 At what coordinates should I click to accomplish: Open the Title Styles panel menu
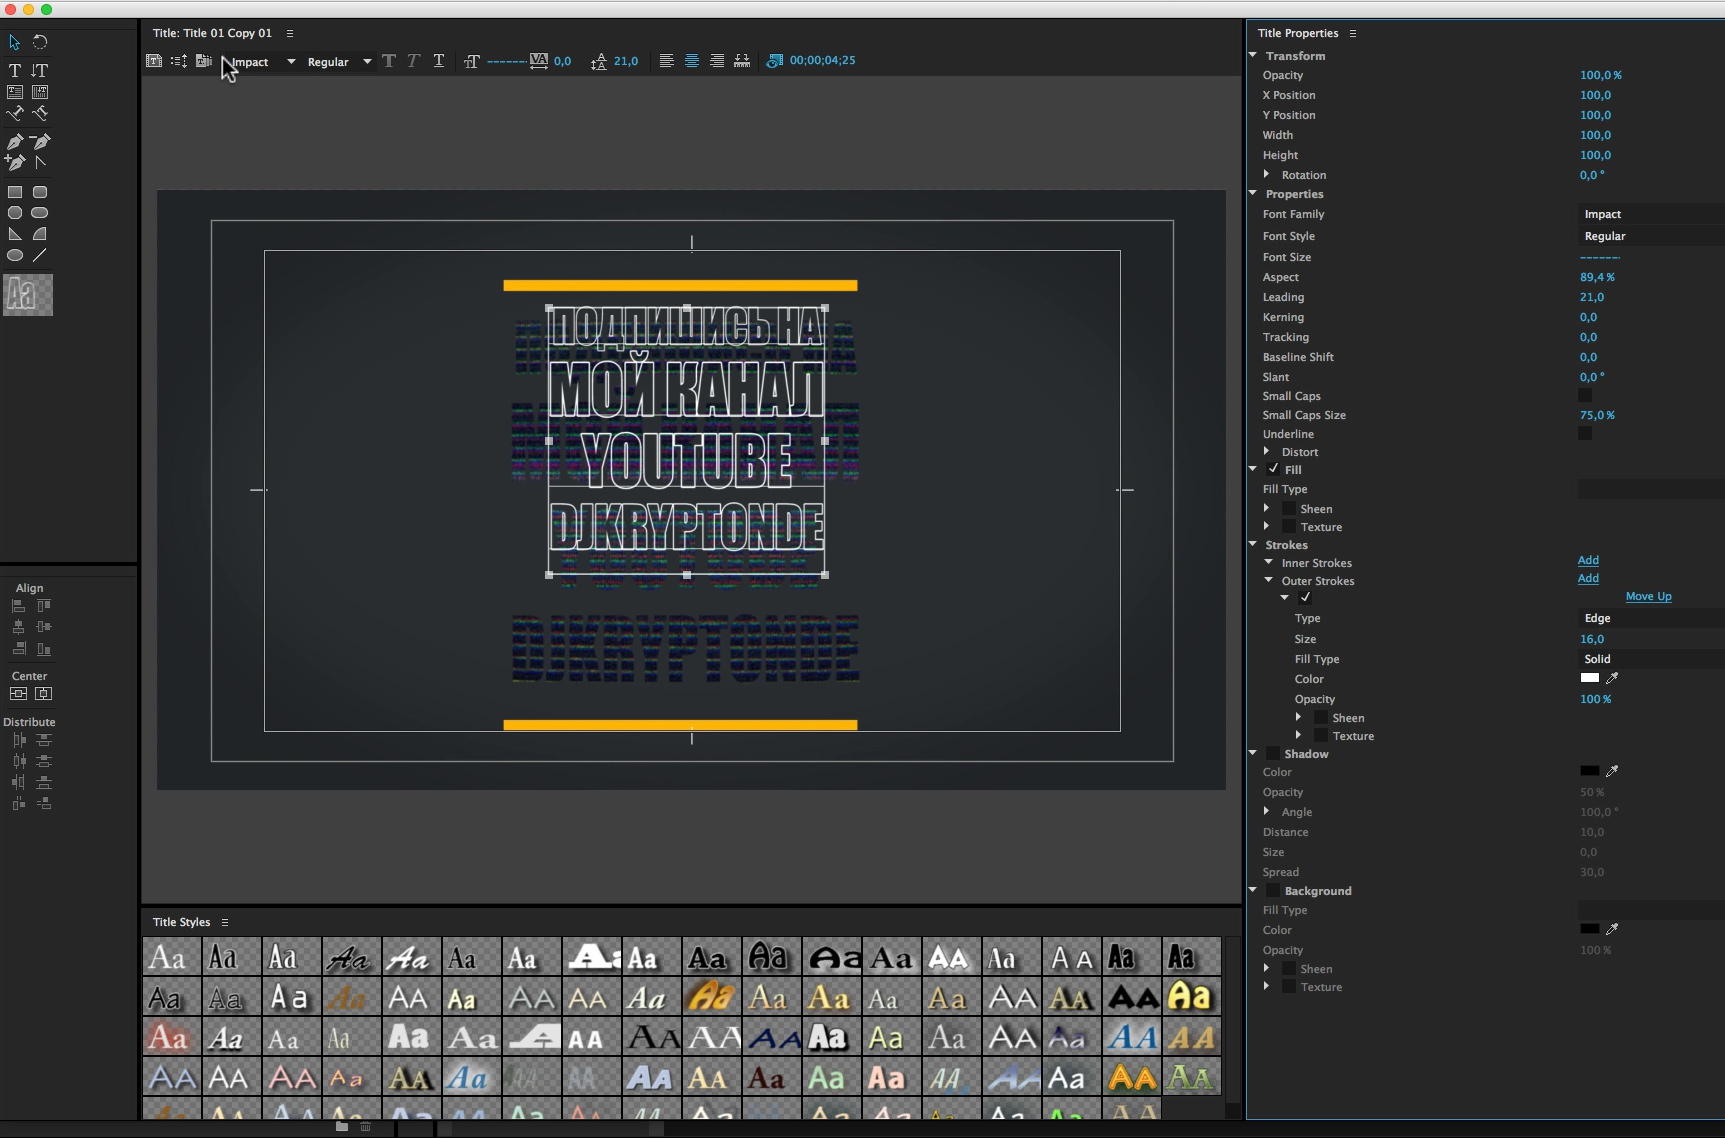[225, 922]
